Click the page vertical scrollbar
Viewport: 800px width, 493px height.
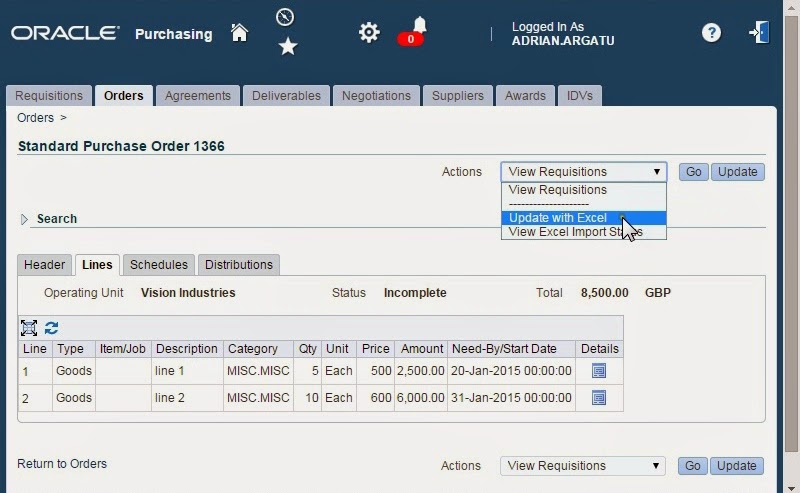(x=791, y=235)
